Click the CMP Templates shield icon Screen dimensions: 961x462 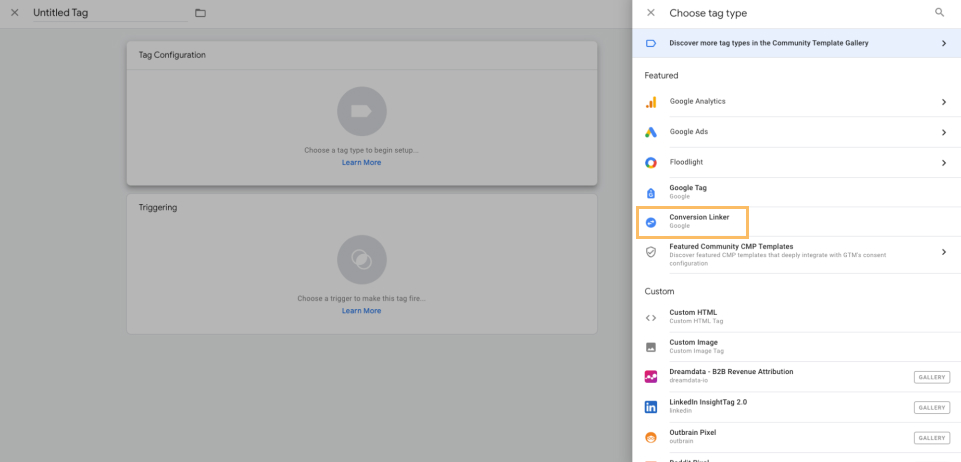click(x=651, y=252)
